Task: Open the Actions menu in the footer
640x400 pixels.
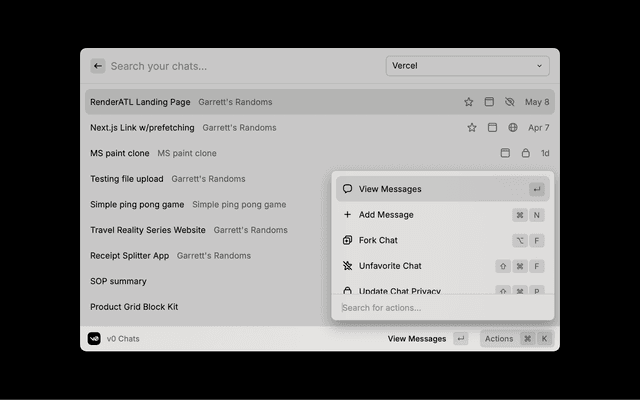Action: pyautogui.click(x=516, y=339)
